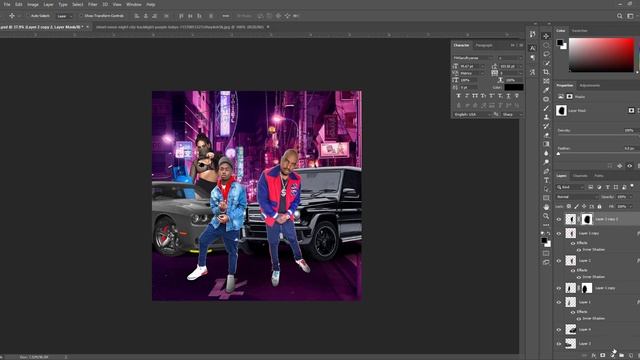Click the Lock all padlock icon

pos(600,207)
